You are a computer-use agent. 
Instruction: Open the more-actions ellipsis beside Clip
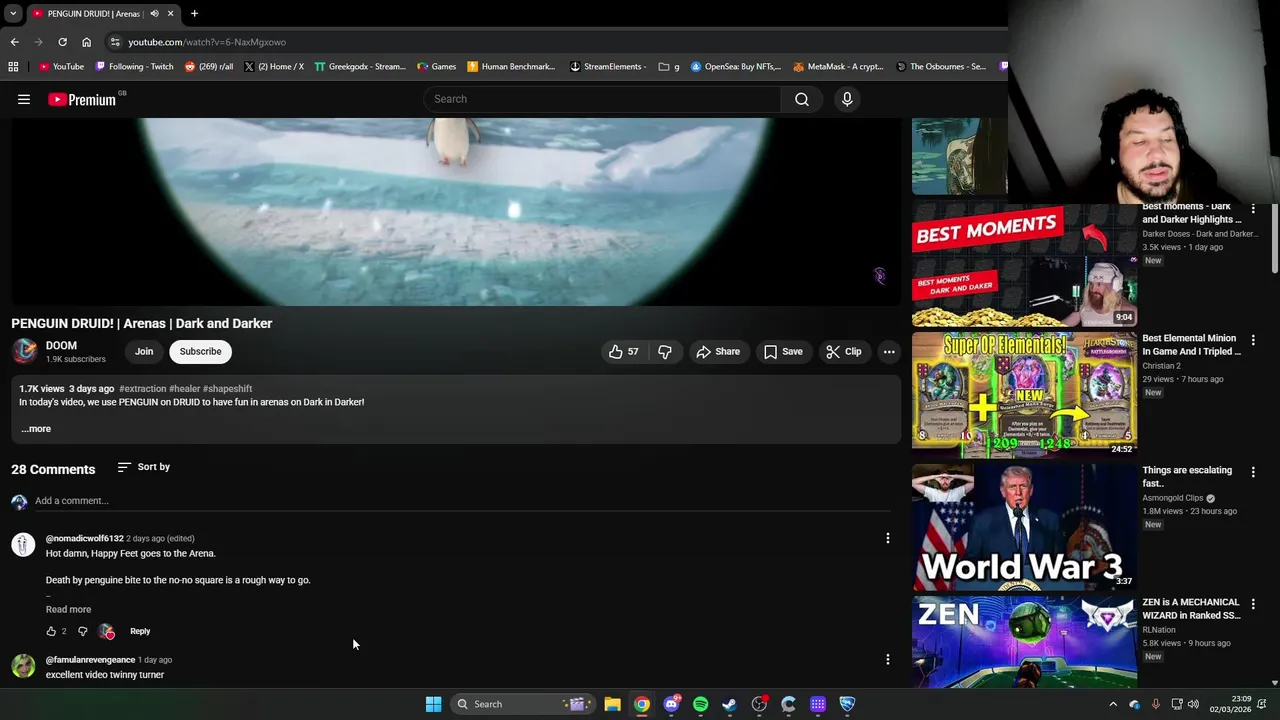889,352
